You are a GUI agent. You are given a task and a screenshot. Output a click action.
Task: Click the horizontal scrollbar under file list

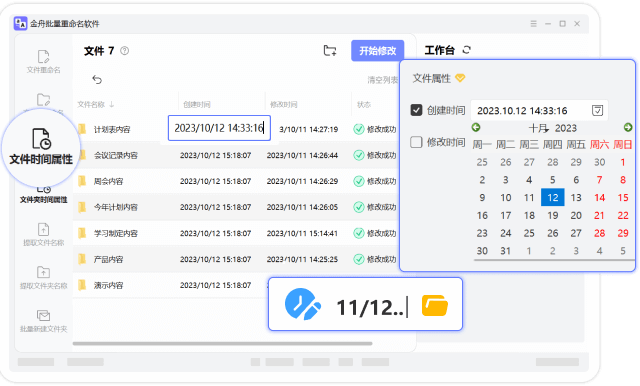[222, 344]
